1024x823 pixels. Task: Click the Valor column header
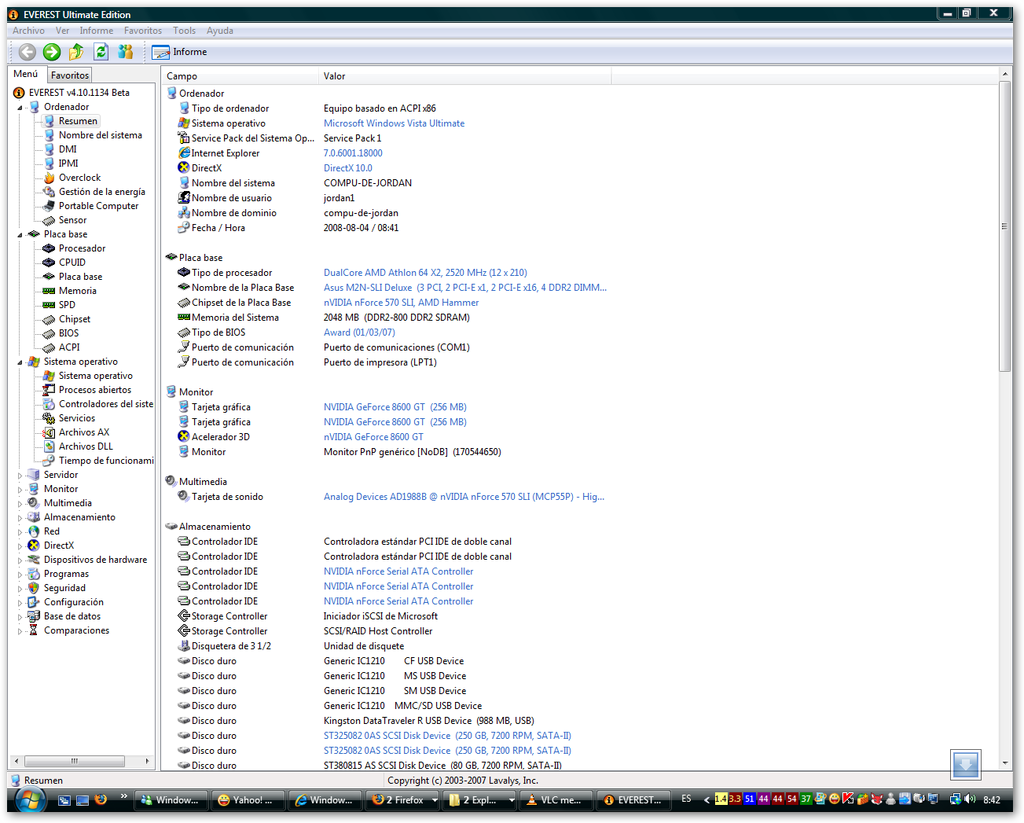pyautogui.click(x=465, y=76)
